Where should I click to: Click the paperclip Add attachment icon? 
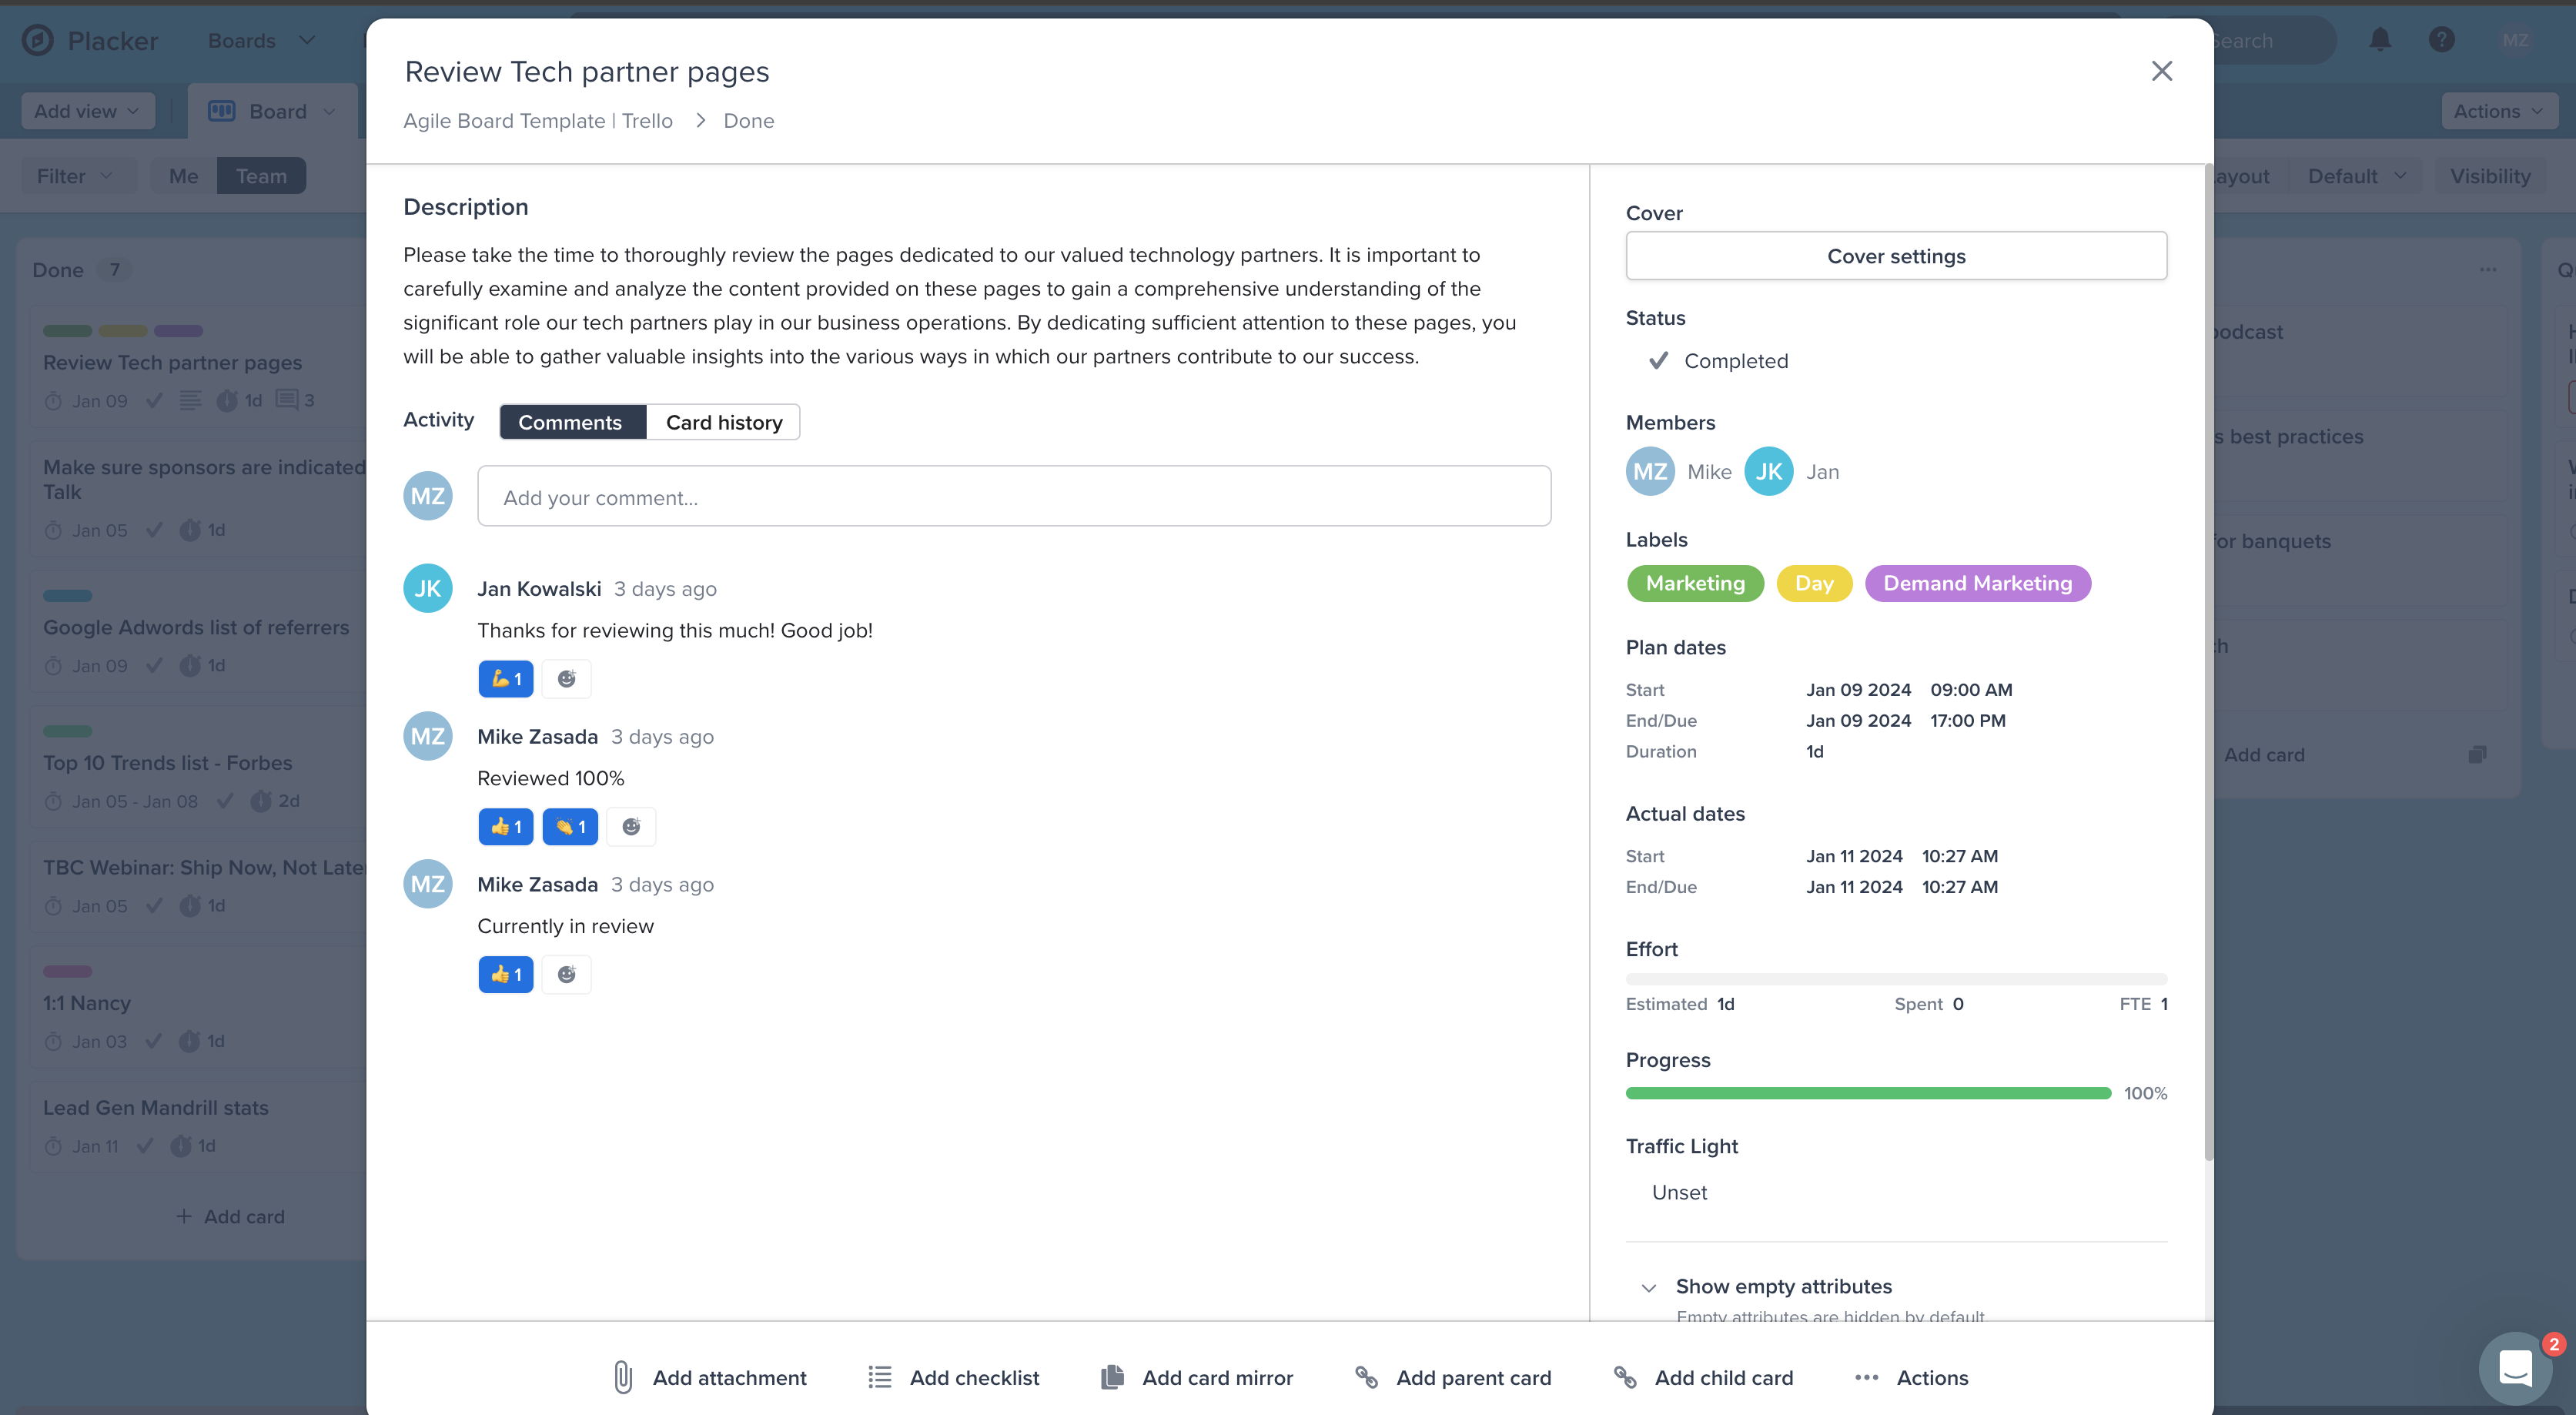[622, 1377]
